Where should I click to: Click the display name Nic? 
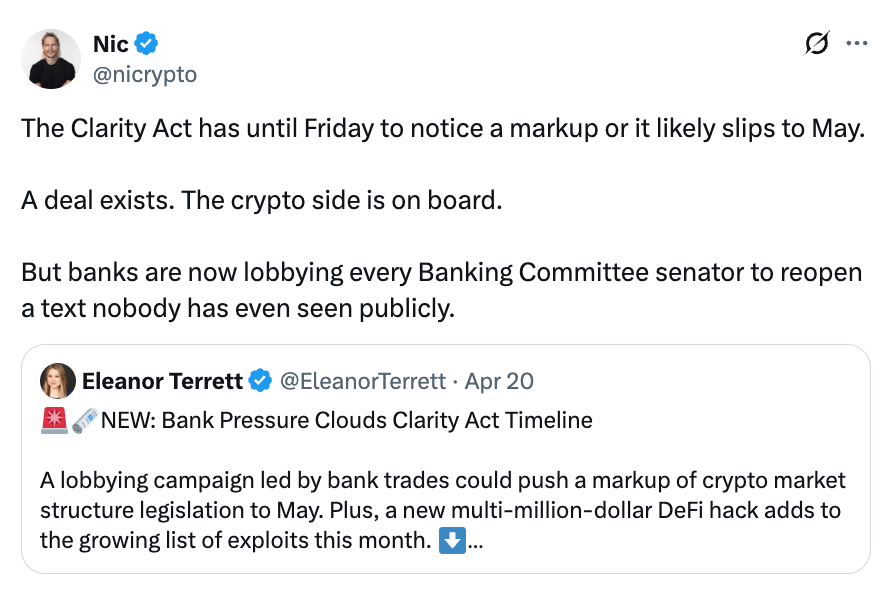pos(110,44)
